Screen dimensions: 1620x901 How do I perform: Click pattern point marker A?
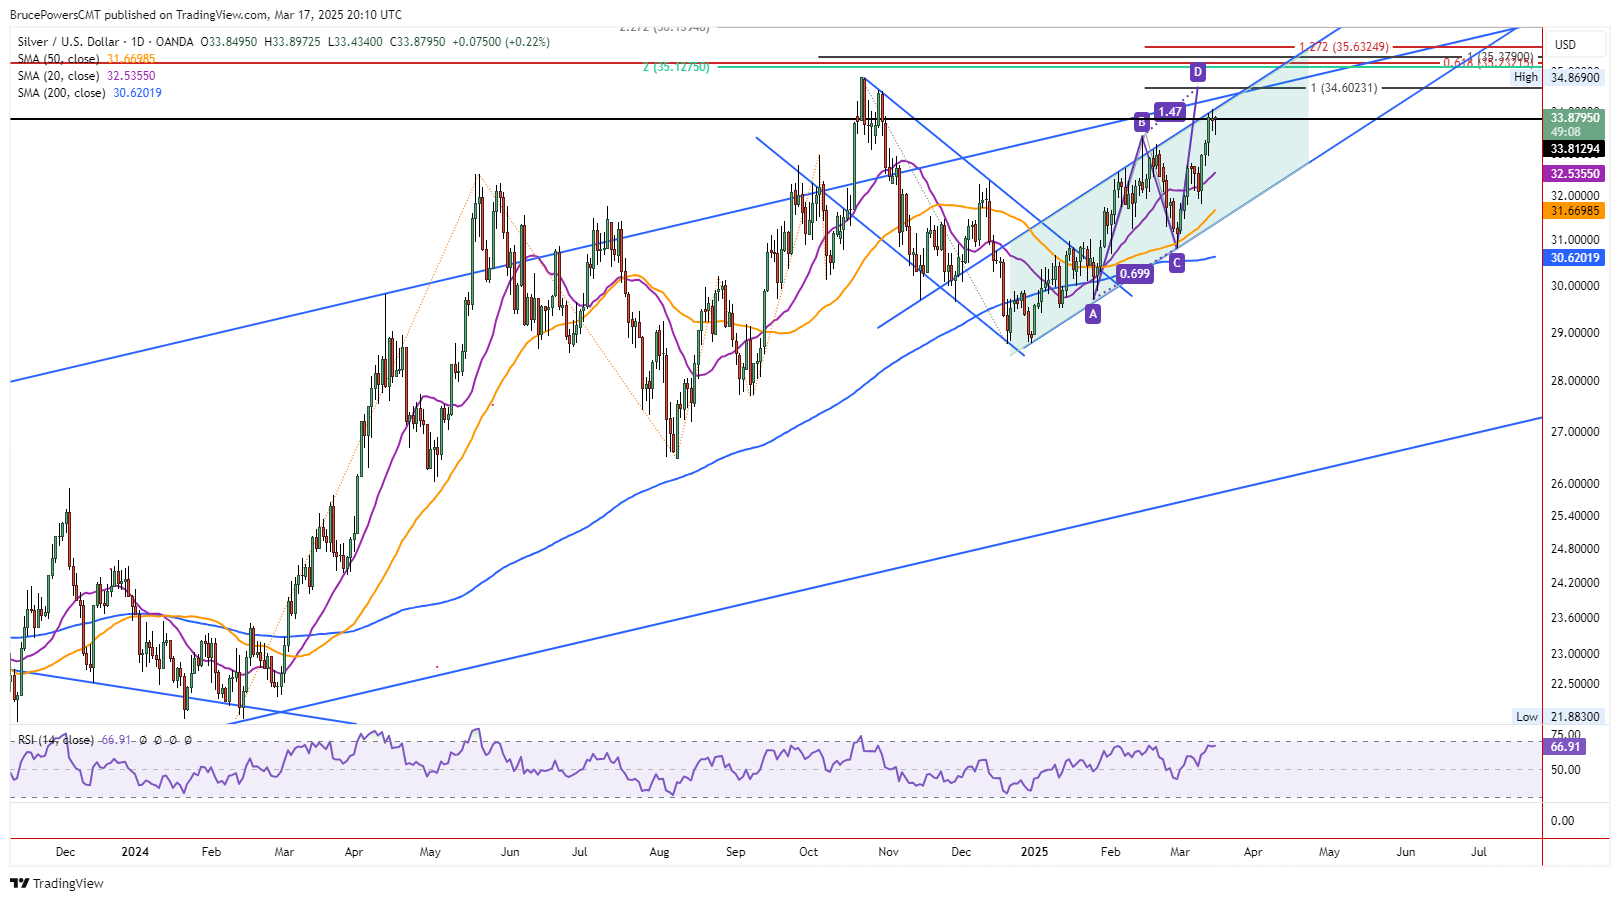pyautogui.click(x=1093, y=314)
